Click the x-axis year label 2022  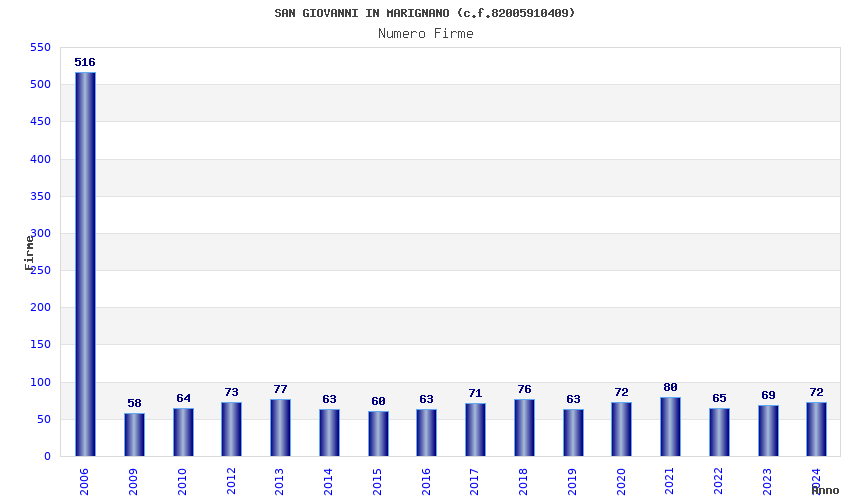(x=718, y=482)
